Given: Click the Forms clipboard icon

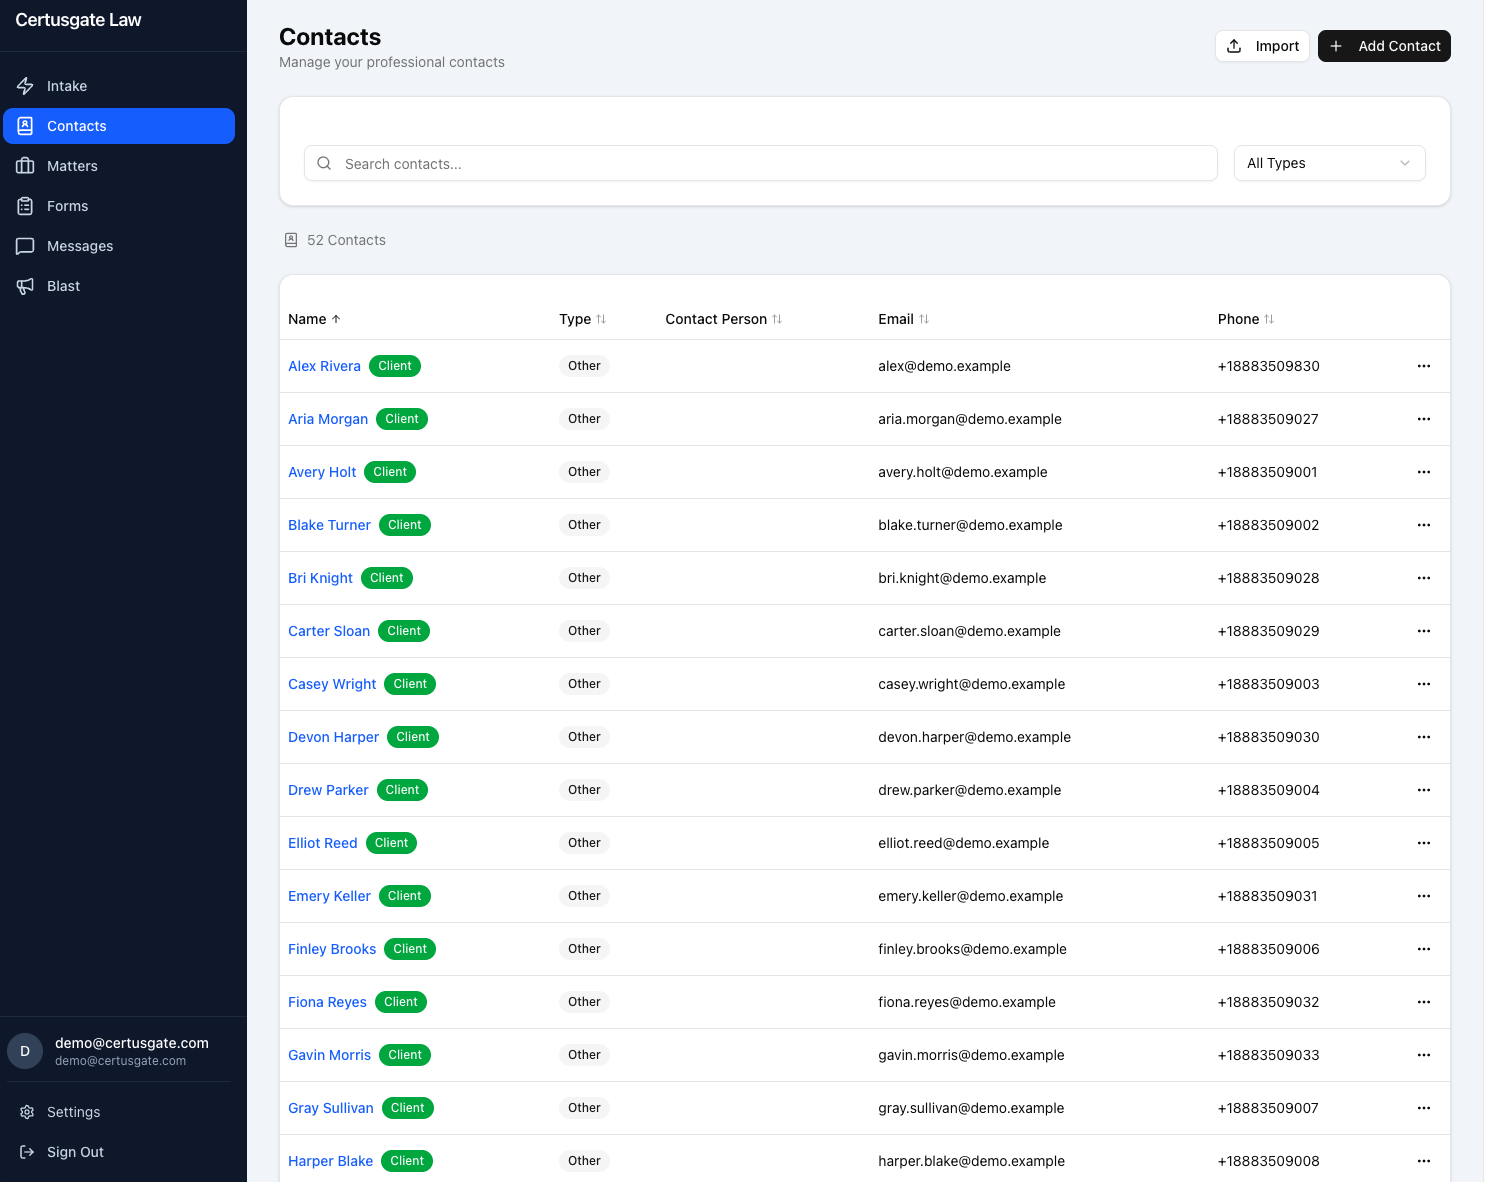Looking at the screenshot, I should (x=26, y=206).
